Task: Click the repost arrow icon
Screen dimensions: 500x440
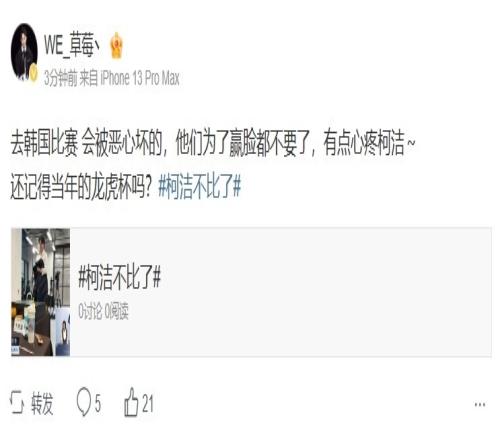Action: pos(17,403)
